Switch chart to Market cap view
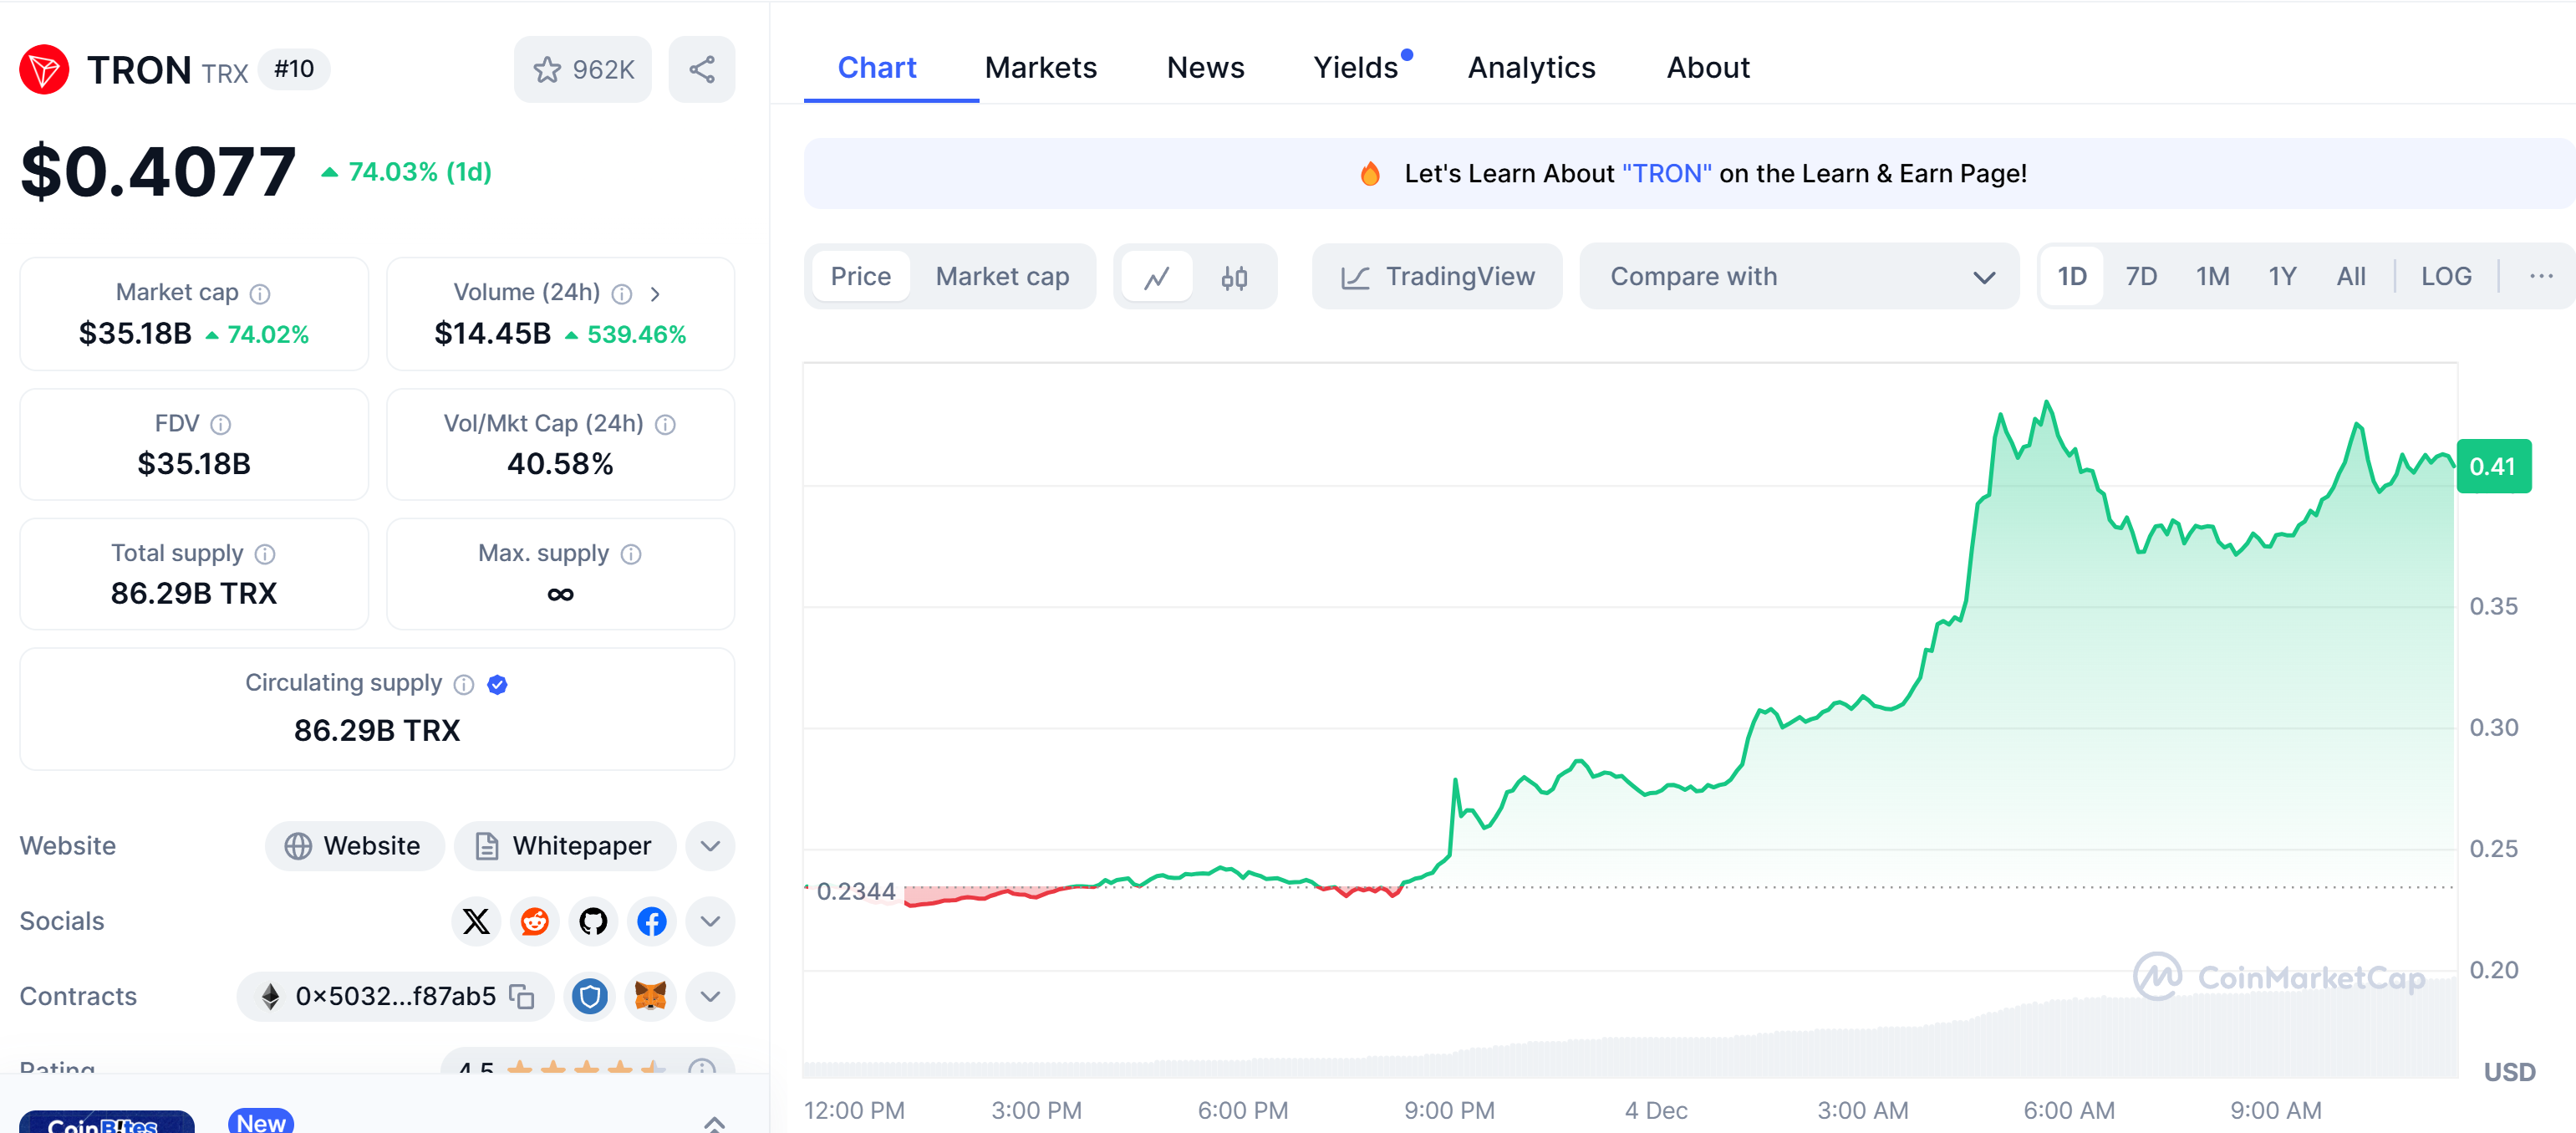This screenshot has height=1133, width=2576. coord(1002,276)
